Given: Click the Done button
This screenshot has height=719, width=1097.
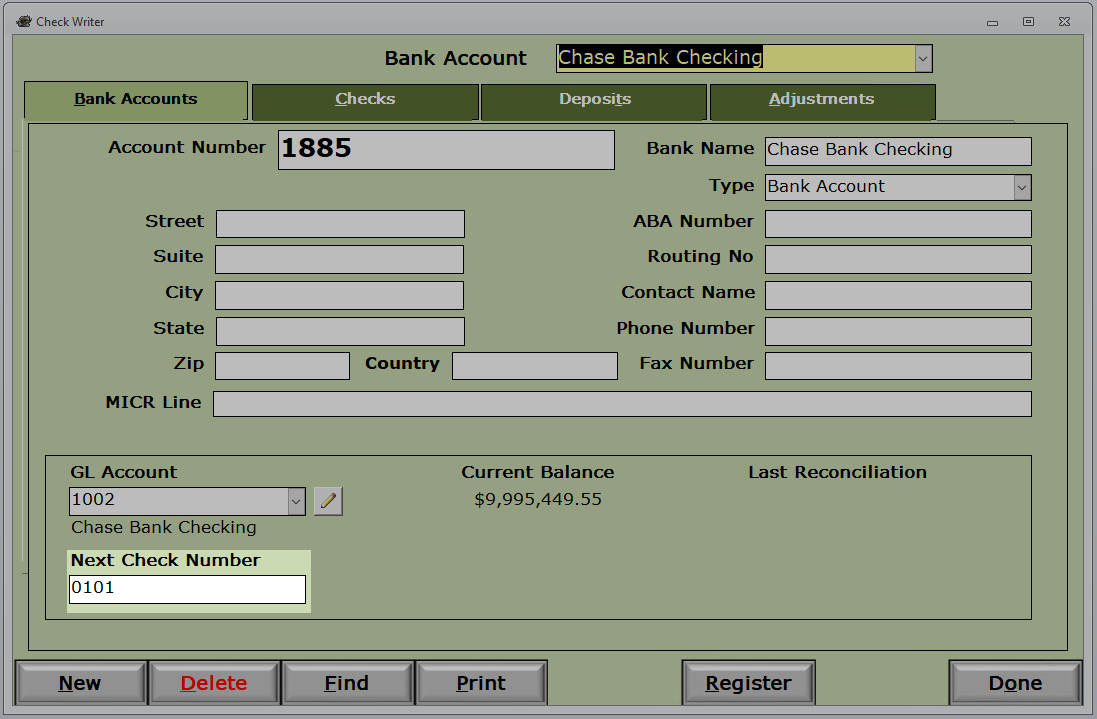Looking at the screenshot, I should click(1015, 683).
